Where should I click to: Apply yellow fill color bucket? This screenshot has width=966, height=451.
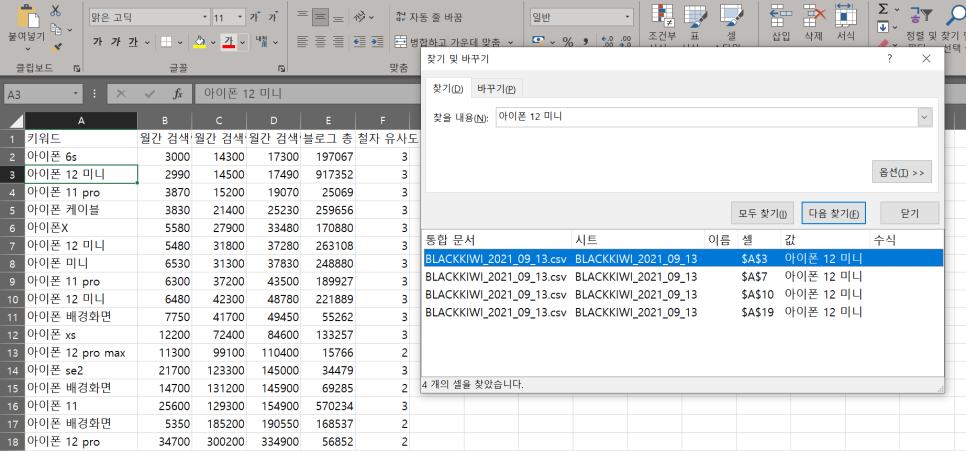[200, 42]
